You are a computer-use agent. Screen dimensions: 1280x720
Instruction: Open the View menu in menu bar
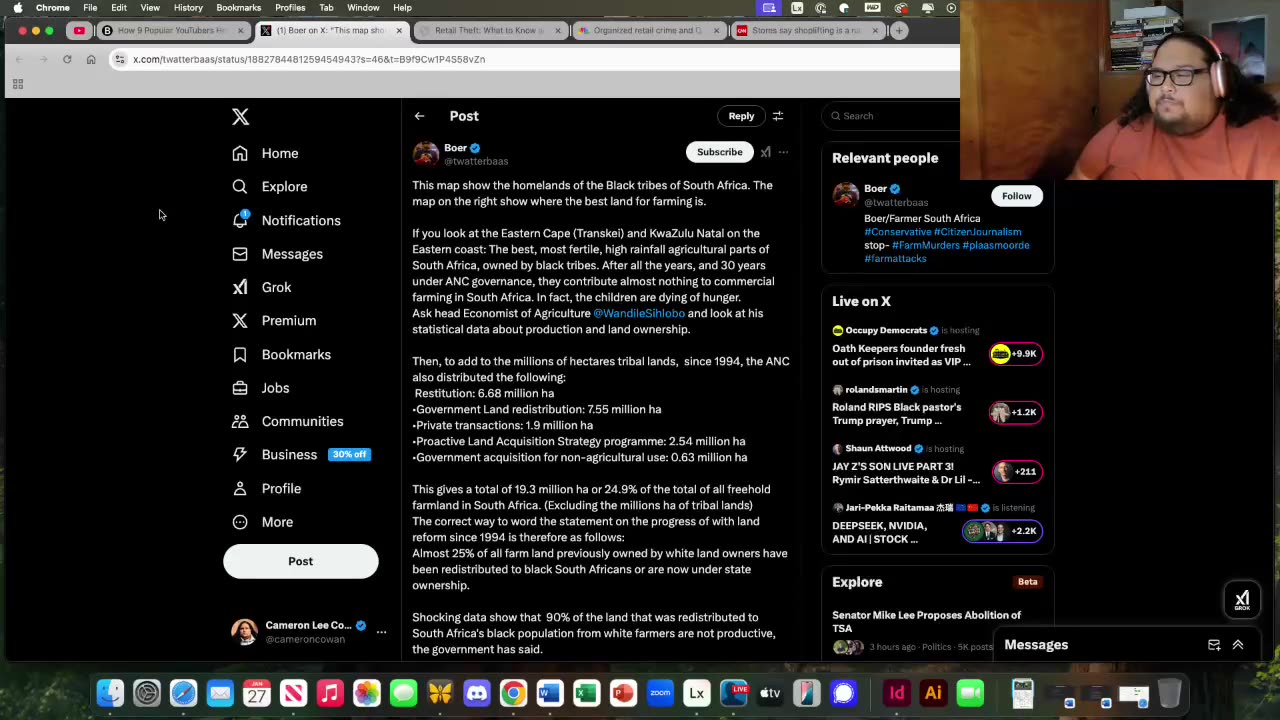[150, 7]
